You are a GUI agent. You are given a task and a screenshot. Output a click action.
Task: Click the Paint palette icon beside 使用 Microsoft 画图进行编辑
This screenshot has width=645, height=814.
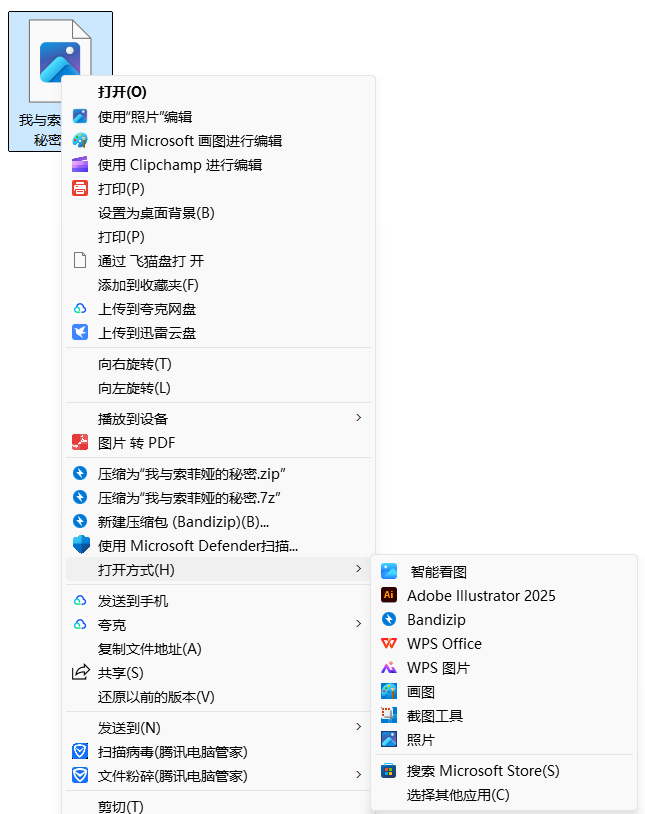coord(80,141)
